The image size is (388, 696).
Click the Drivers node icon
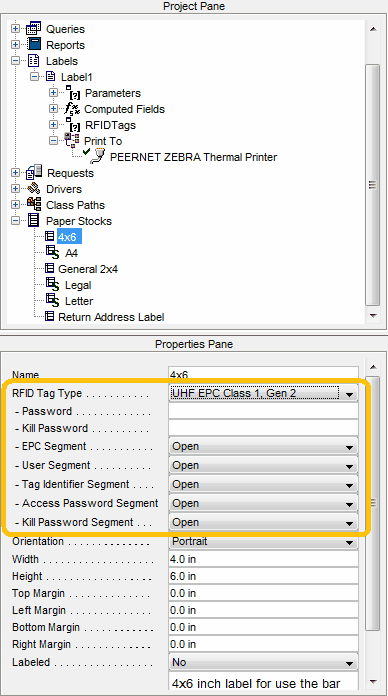point(34,189)
